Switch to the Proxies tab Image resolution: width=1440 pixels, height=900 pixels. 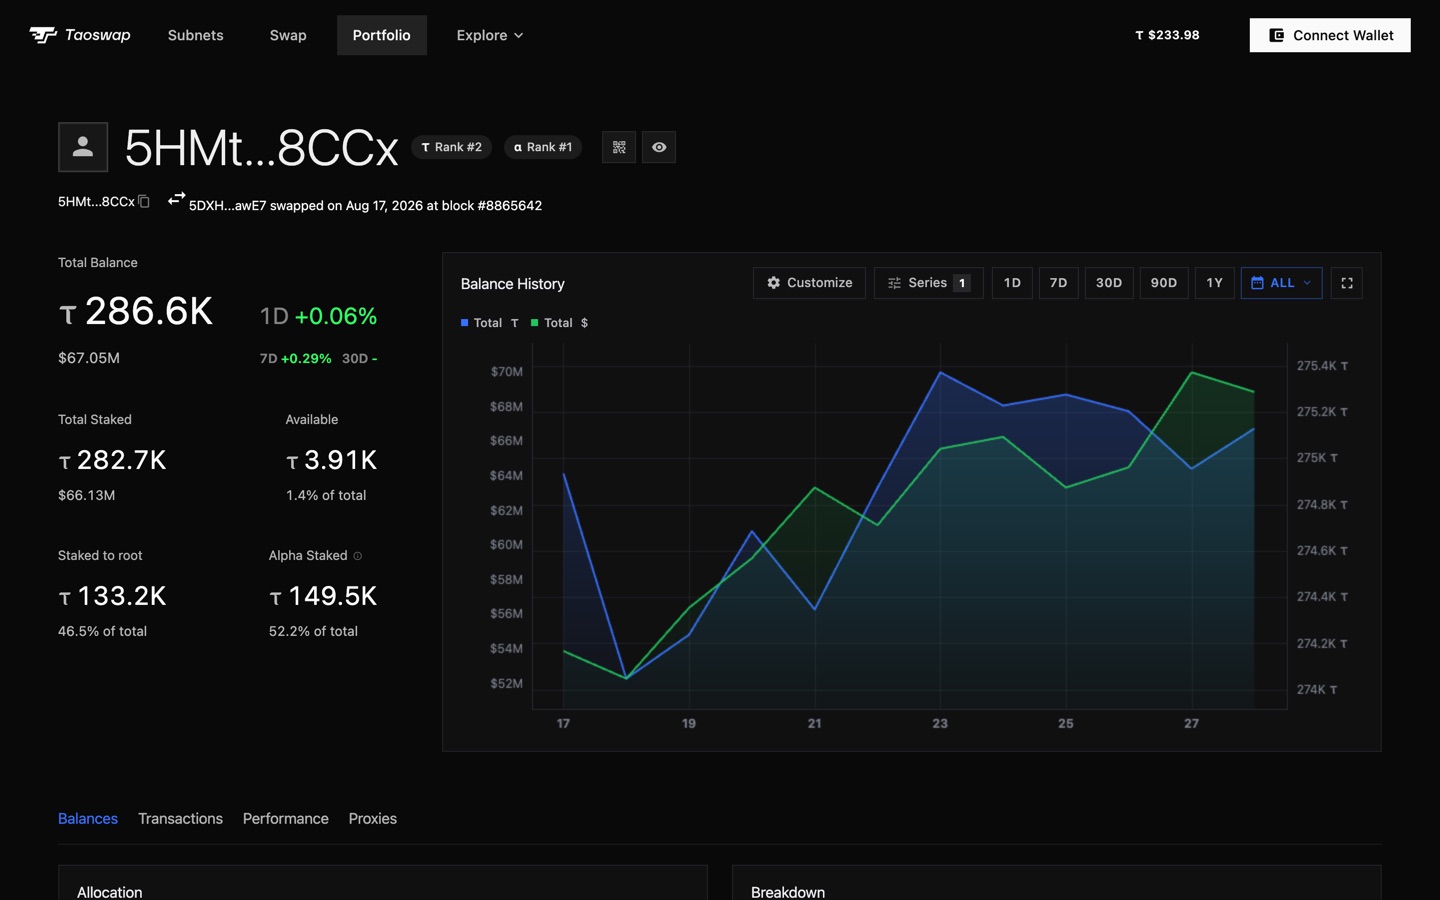pyautogui.click(x=373, y=818)
